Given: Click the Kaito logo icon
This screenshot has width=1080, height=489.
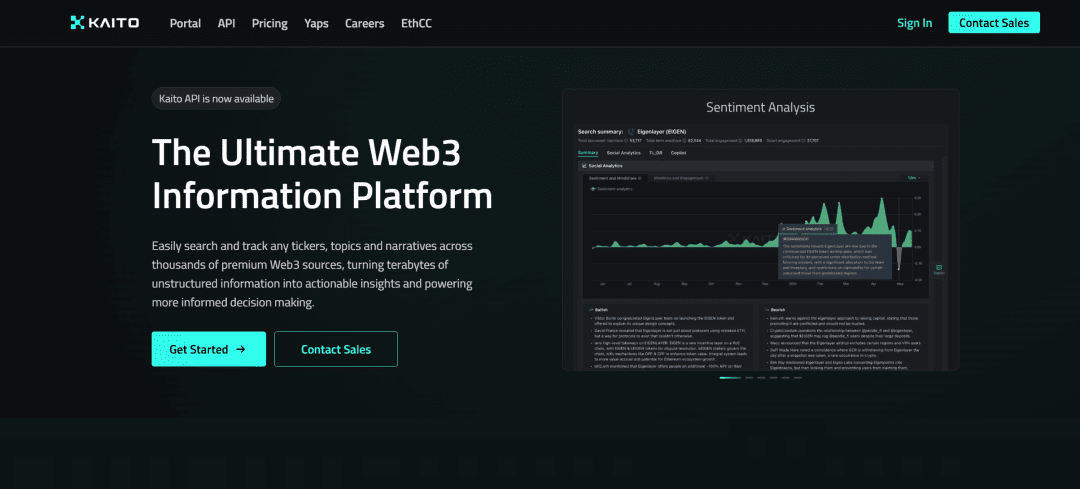Looking at the screenshot, I should click(x=78, y=23).
